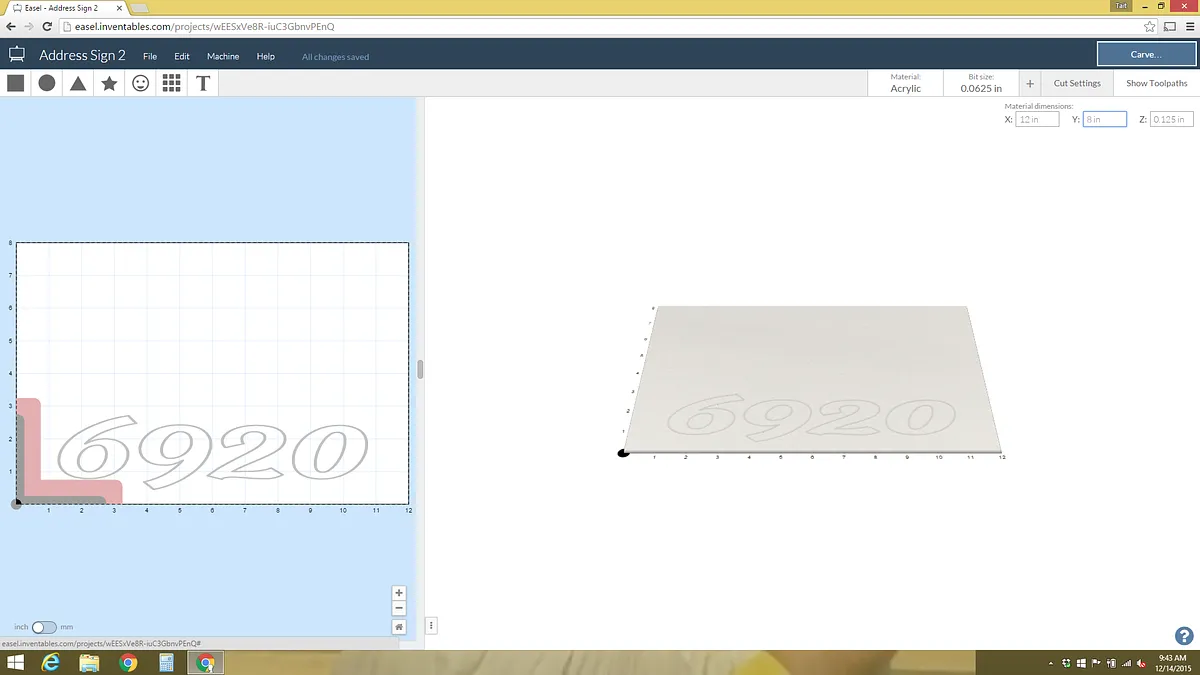Click Show Toolpaths
Image resolution: width=1200 pixels, height=675 pixels.
pyautogui.click(x=1156, y=83)
